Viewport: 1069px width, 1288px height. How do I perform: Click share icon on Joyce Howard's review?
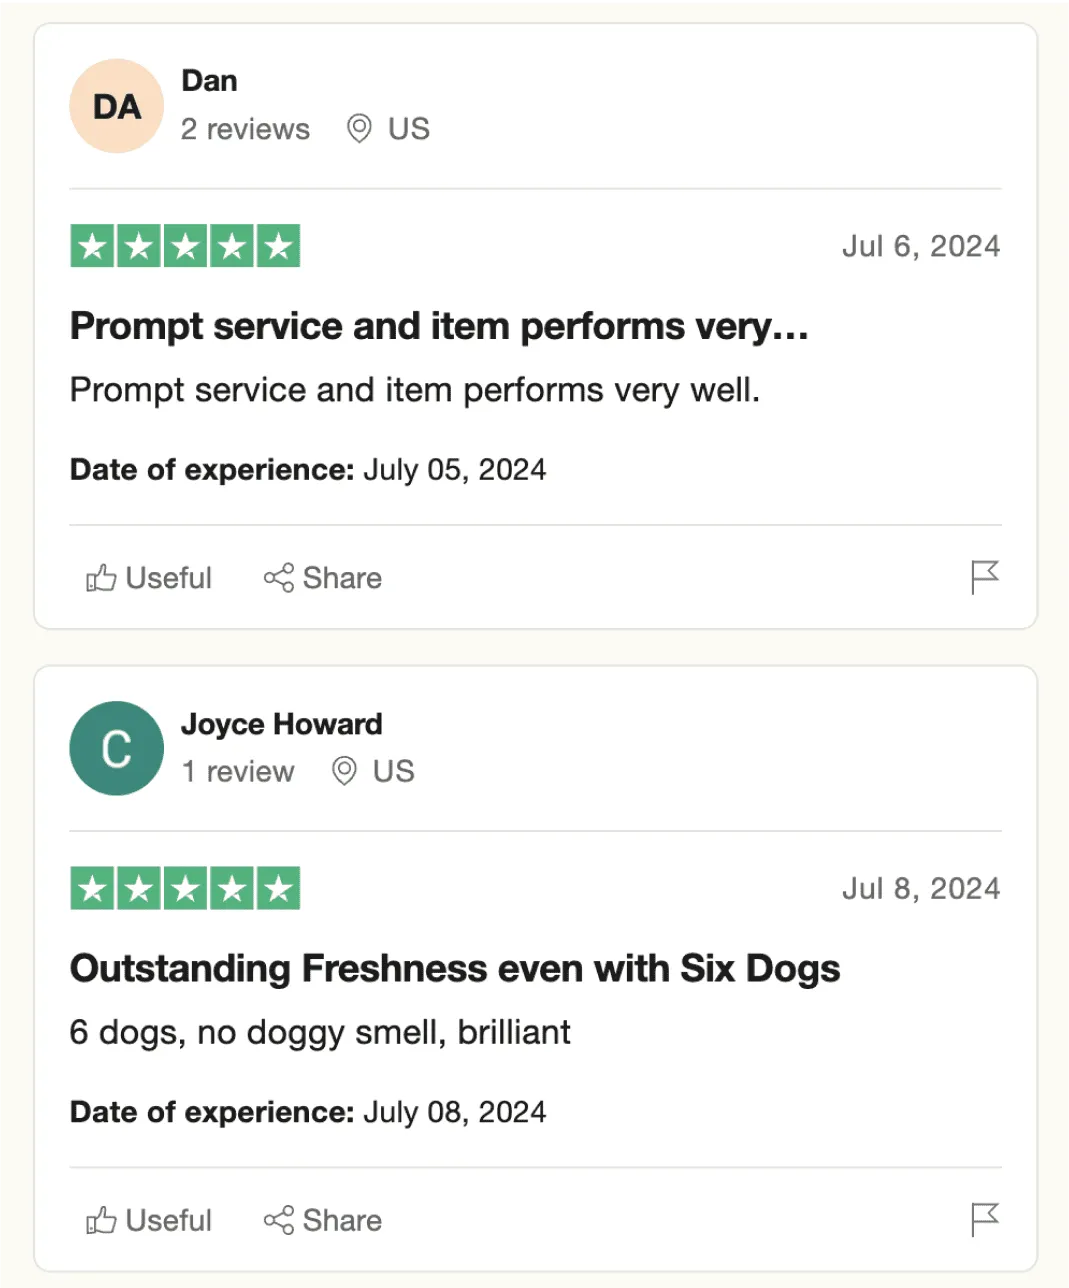[278, 1220]
